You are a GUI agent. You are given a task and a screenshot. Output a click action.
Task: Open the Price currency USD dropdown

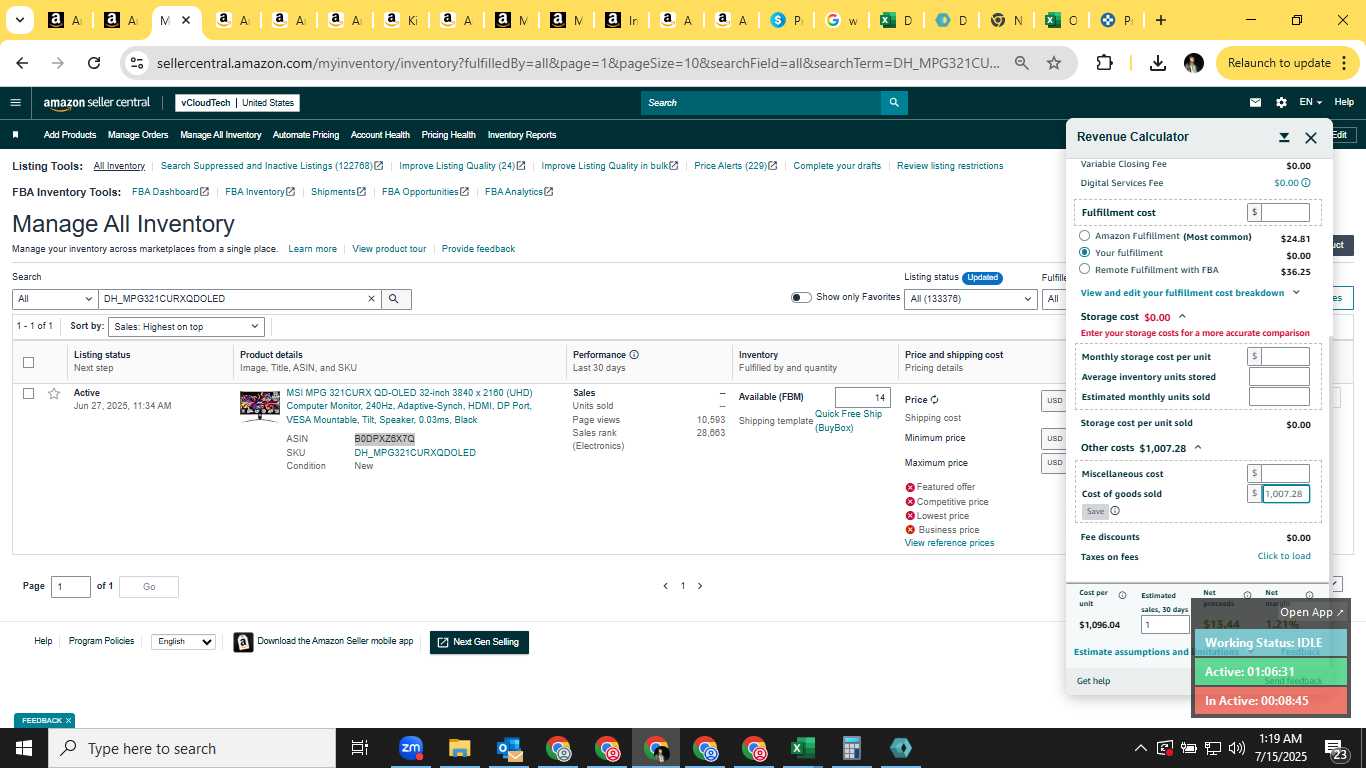[1054, 401]
